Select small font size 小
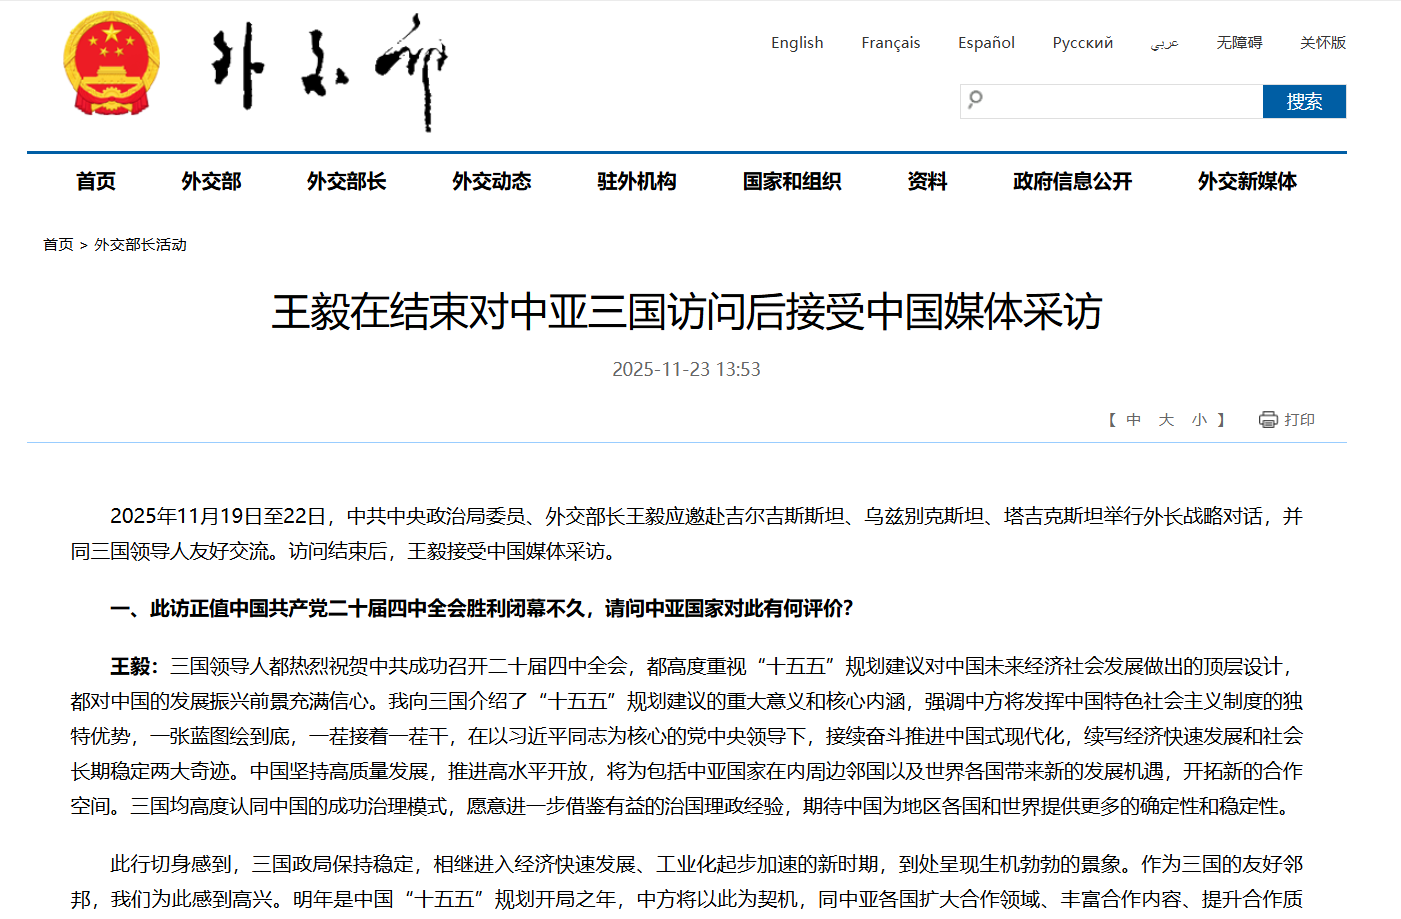 (1199, 420)
